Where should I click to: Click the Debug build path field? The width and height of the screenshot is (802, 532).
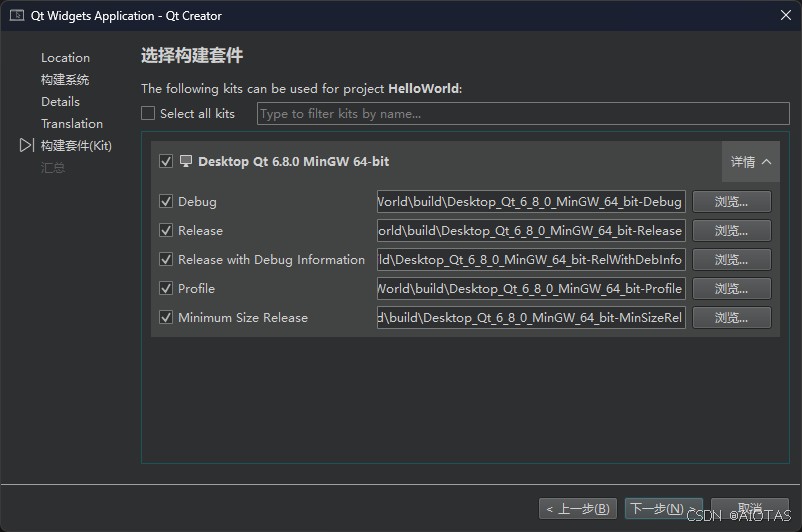click(531, 202)
